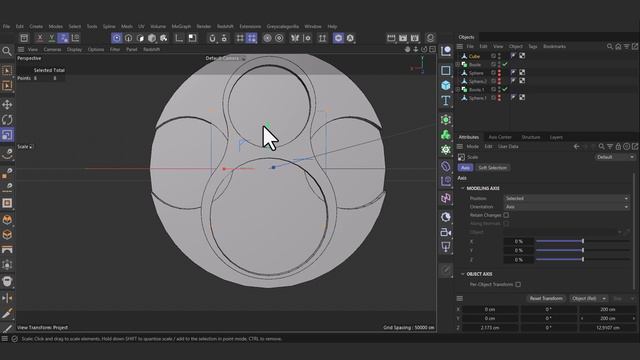
Task: Adjust the X axis percentage slider
Action: [x=583, y=241]
